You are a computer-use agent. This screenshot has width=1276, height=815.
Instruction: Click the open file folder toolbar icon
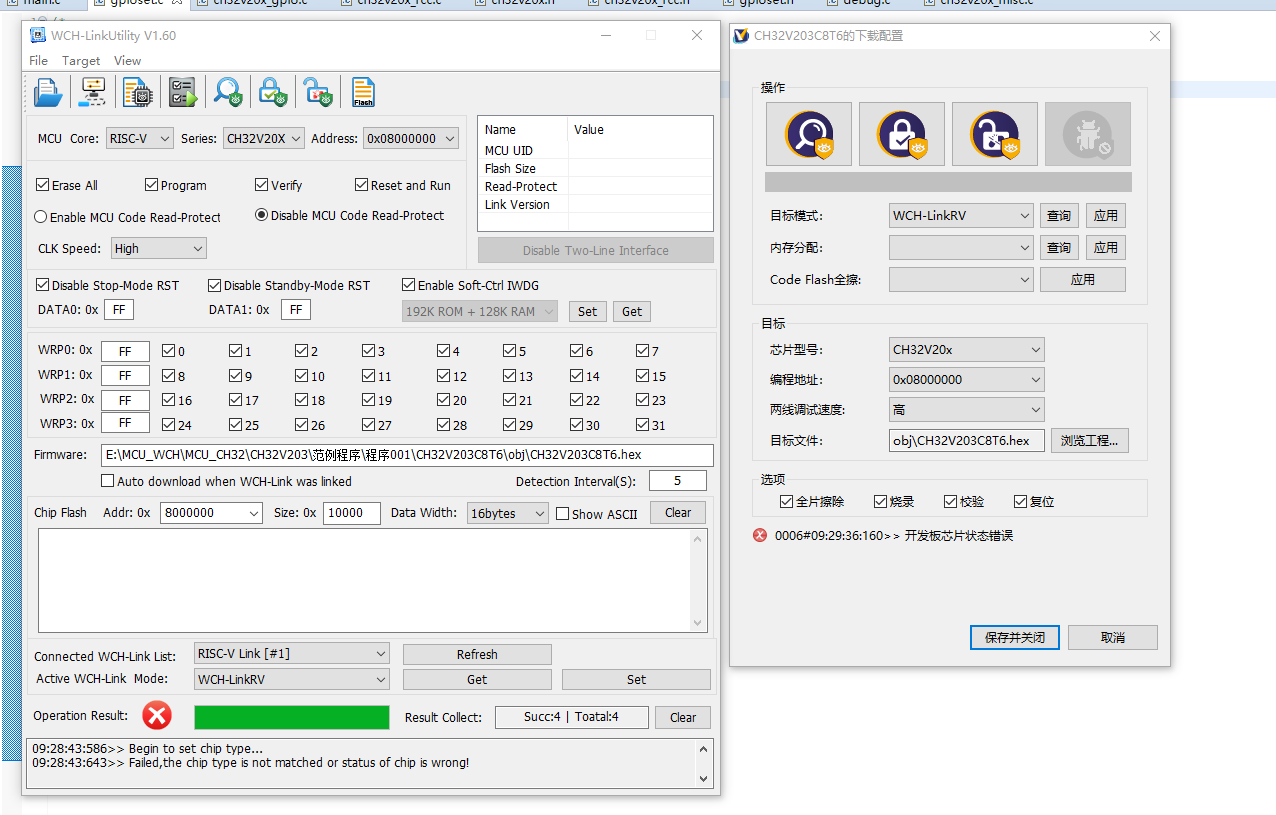point(48,93)
